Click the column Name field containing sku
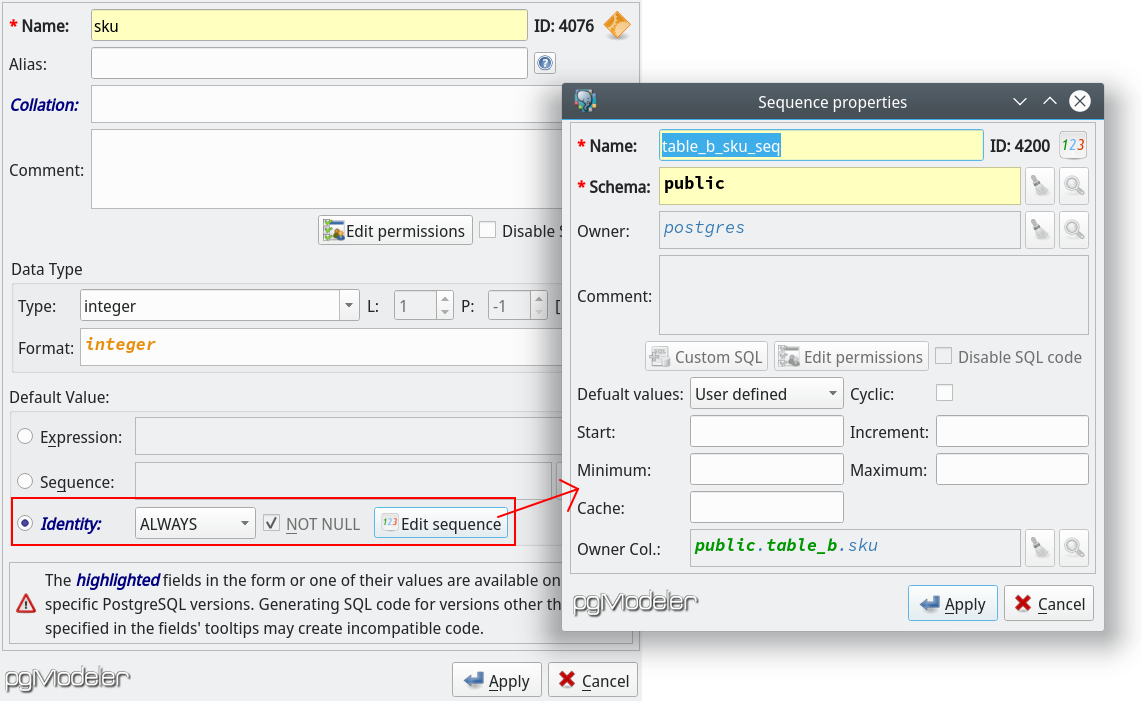 (309, 26)
